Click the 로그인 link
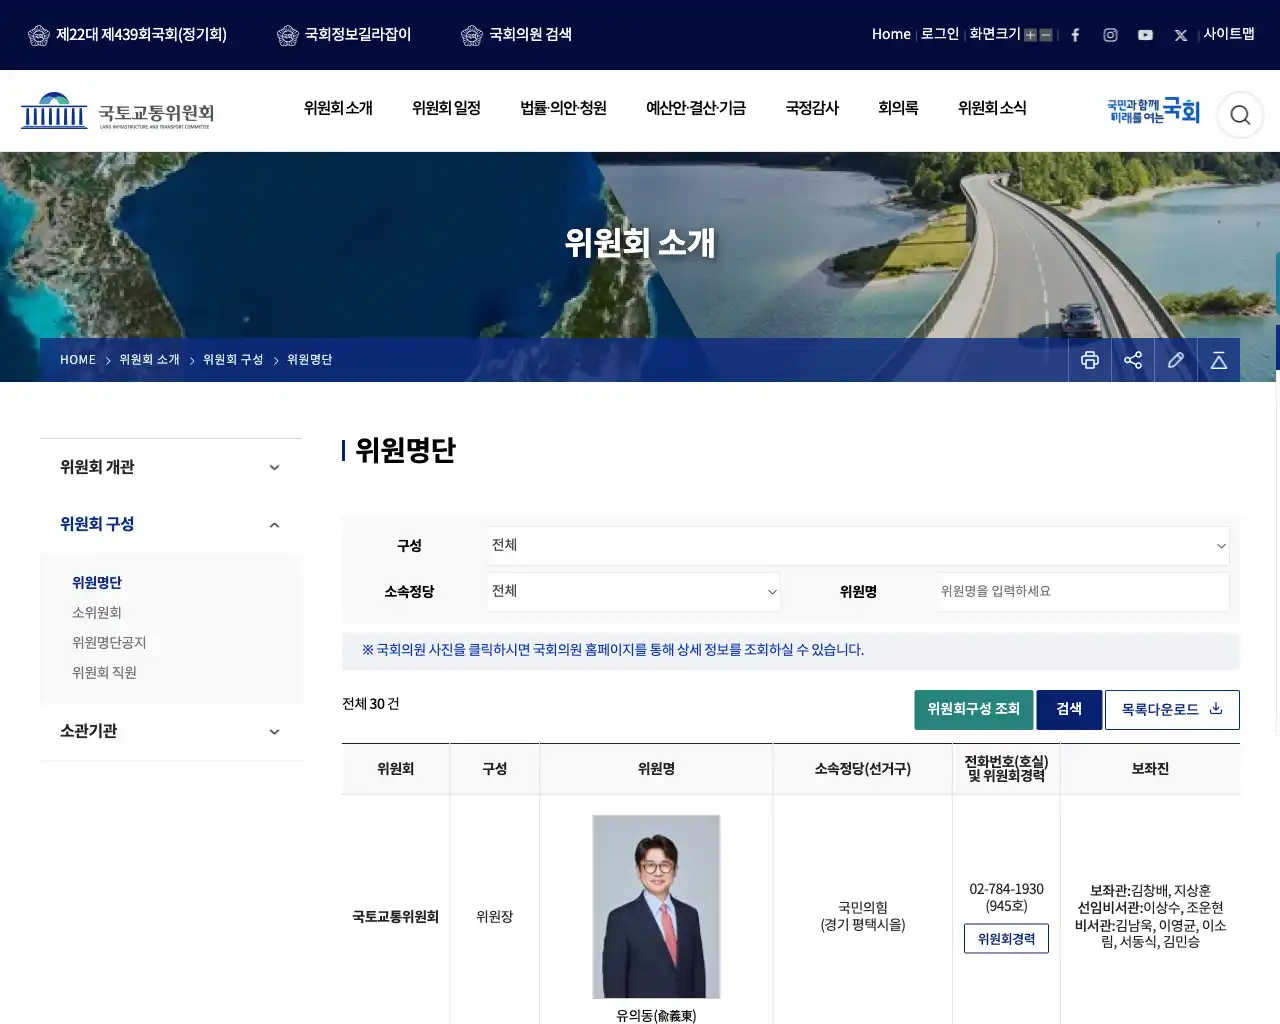The image size is (1280, 1024). click(940, 34)
